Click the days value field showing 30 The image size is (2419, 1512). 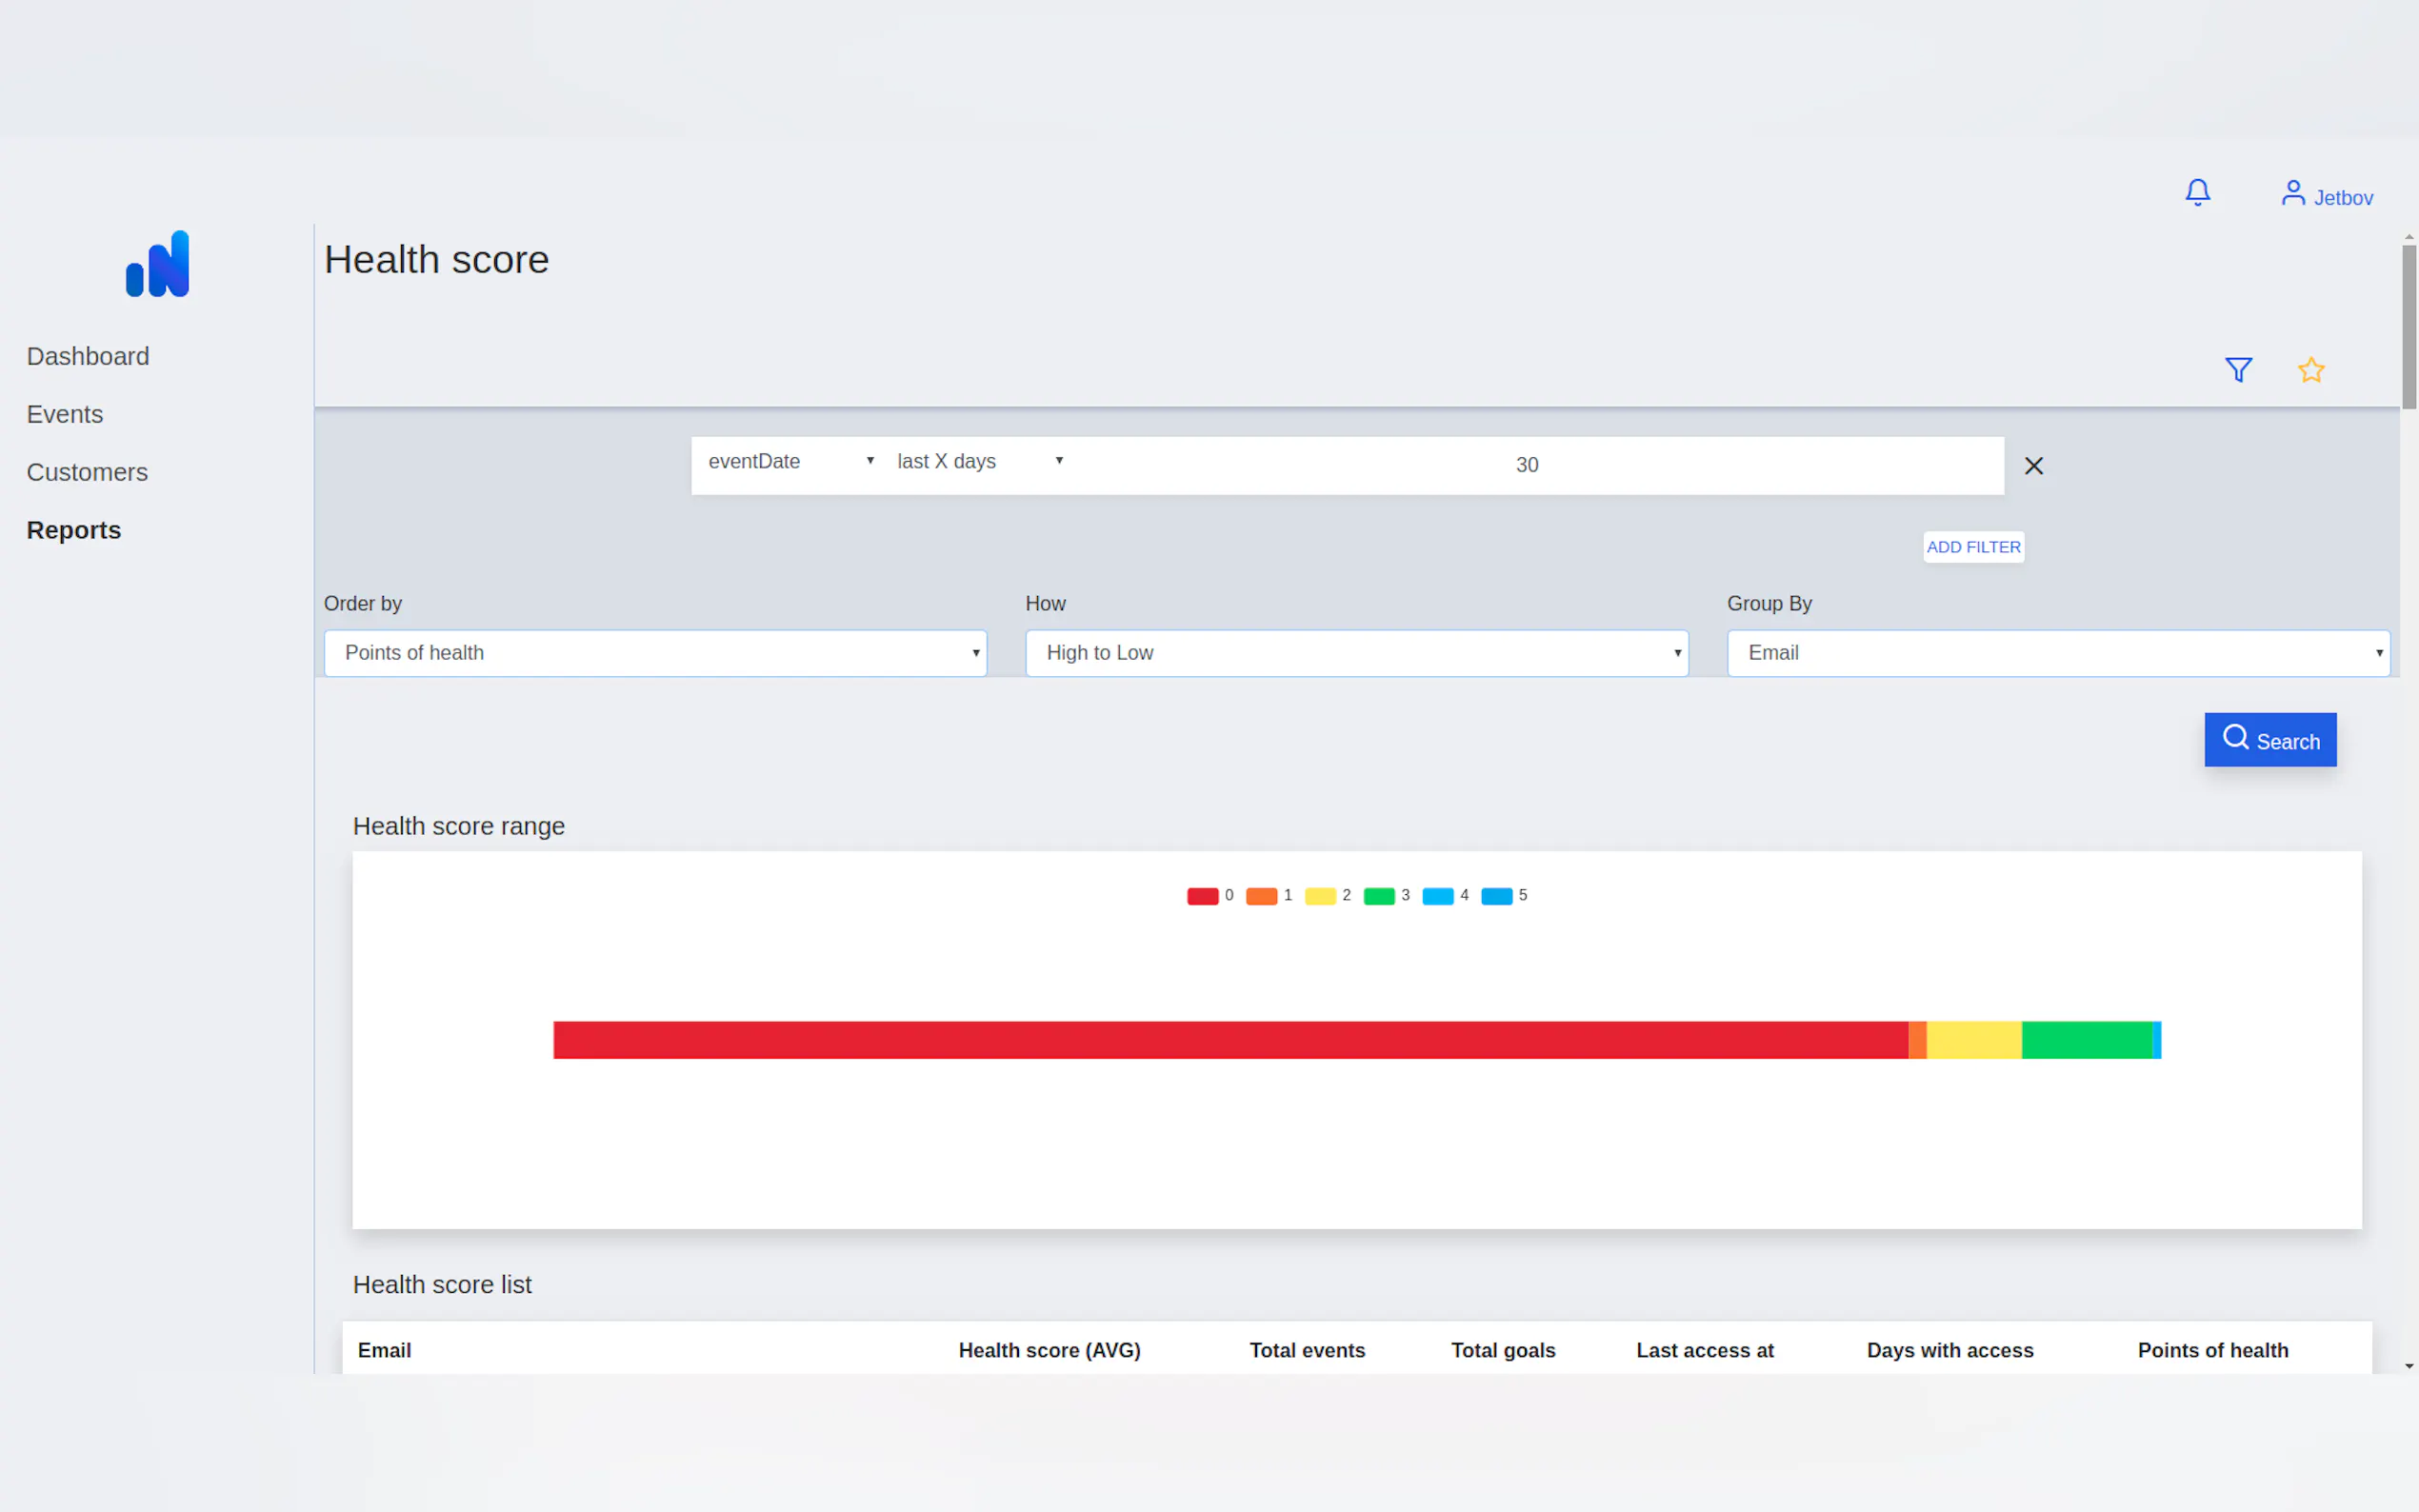pos(1526,465)
